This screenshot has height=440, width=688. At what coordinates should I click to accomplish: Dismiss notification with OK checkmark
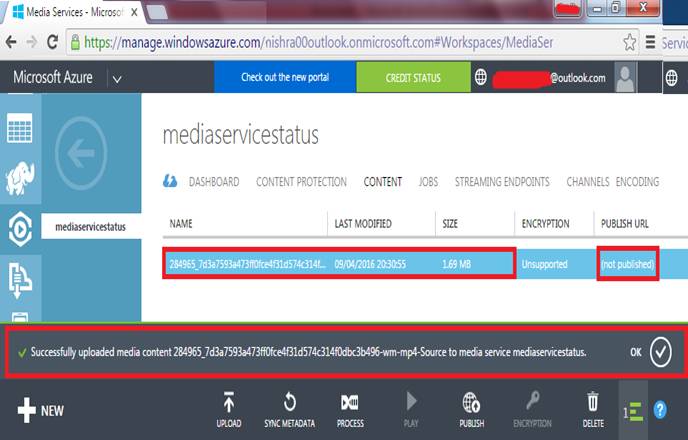(x=660, y=352)
